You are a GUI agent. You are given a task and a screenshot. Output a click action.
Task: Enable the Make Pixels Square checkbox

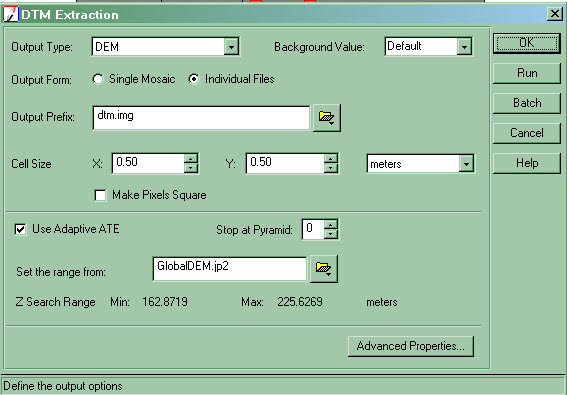point(100,195)
